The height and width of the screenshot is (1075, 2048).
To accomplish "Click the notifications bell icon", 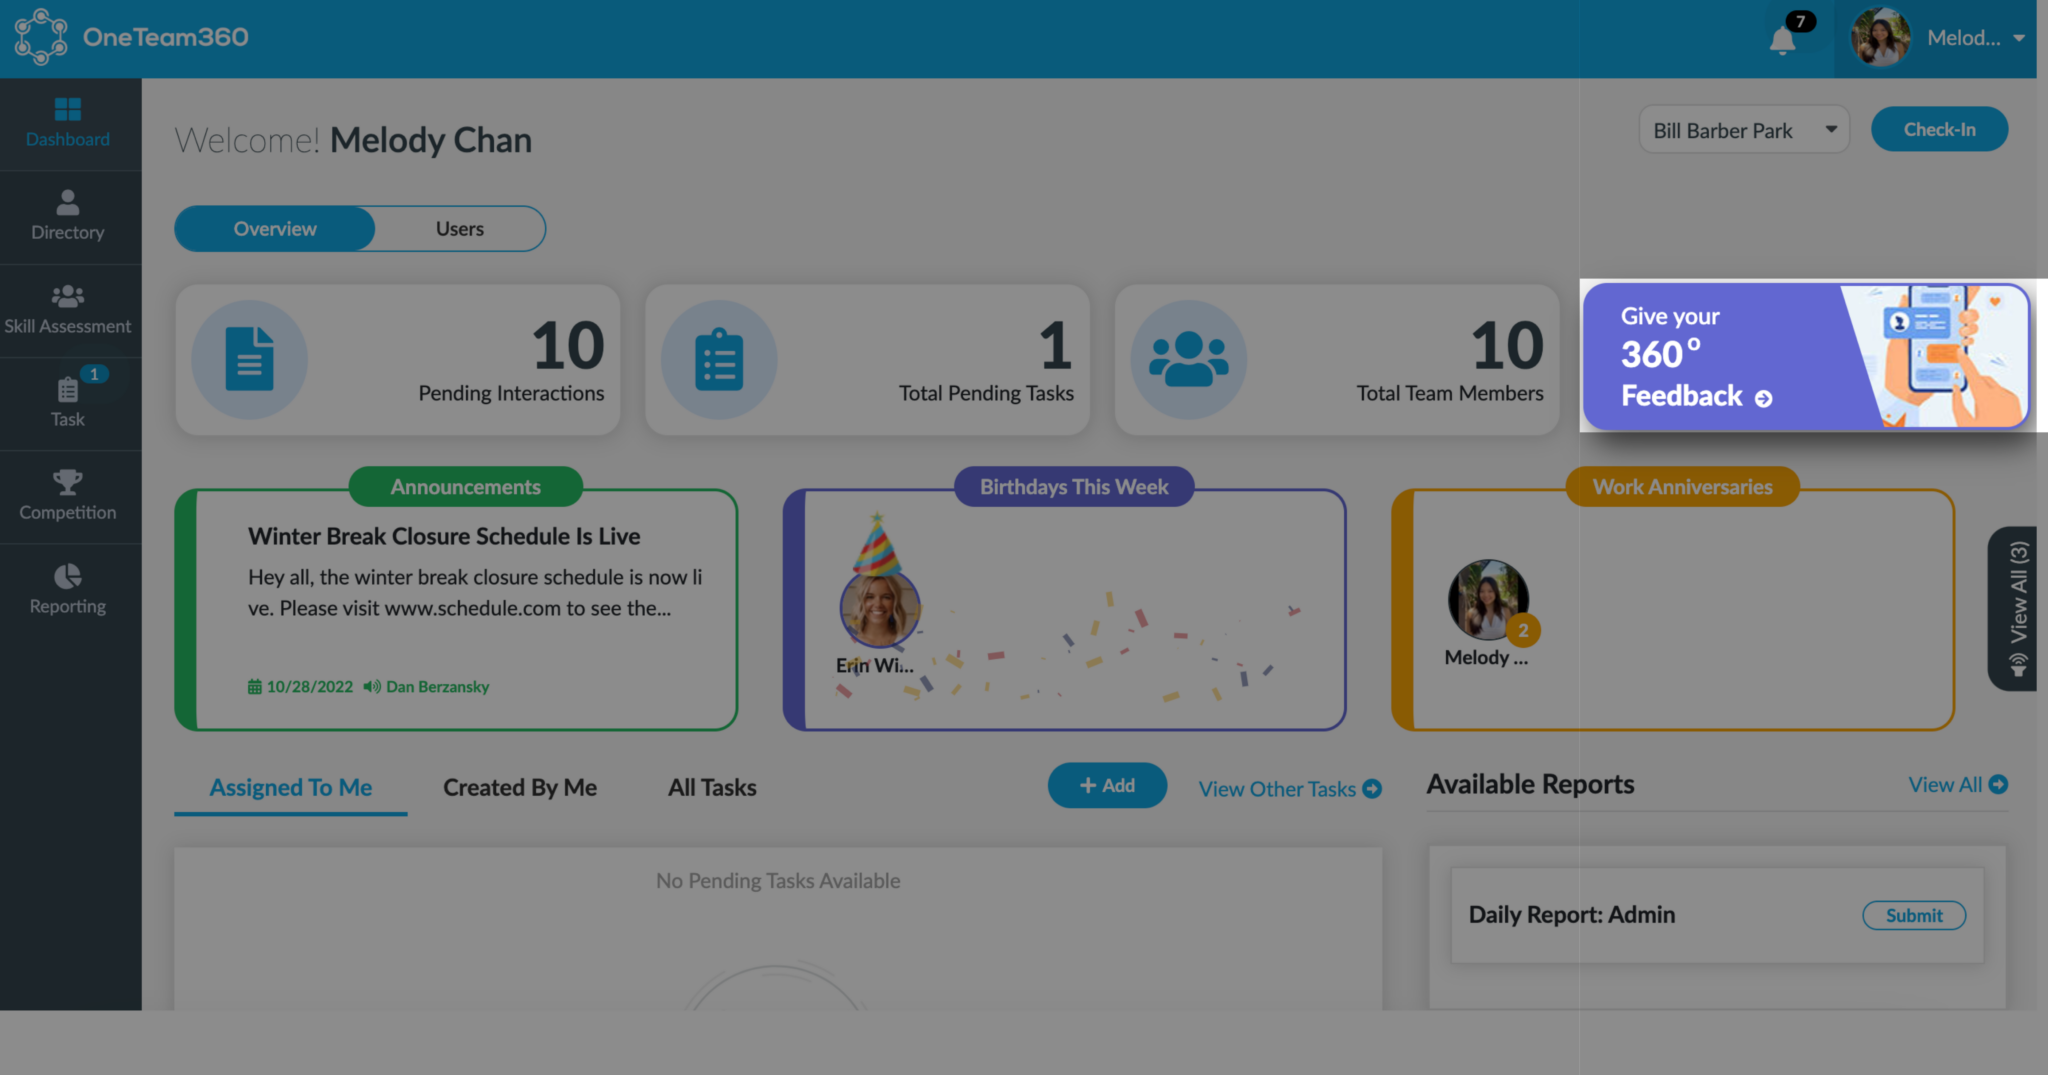I will [x=1782, y=40].
